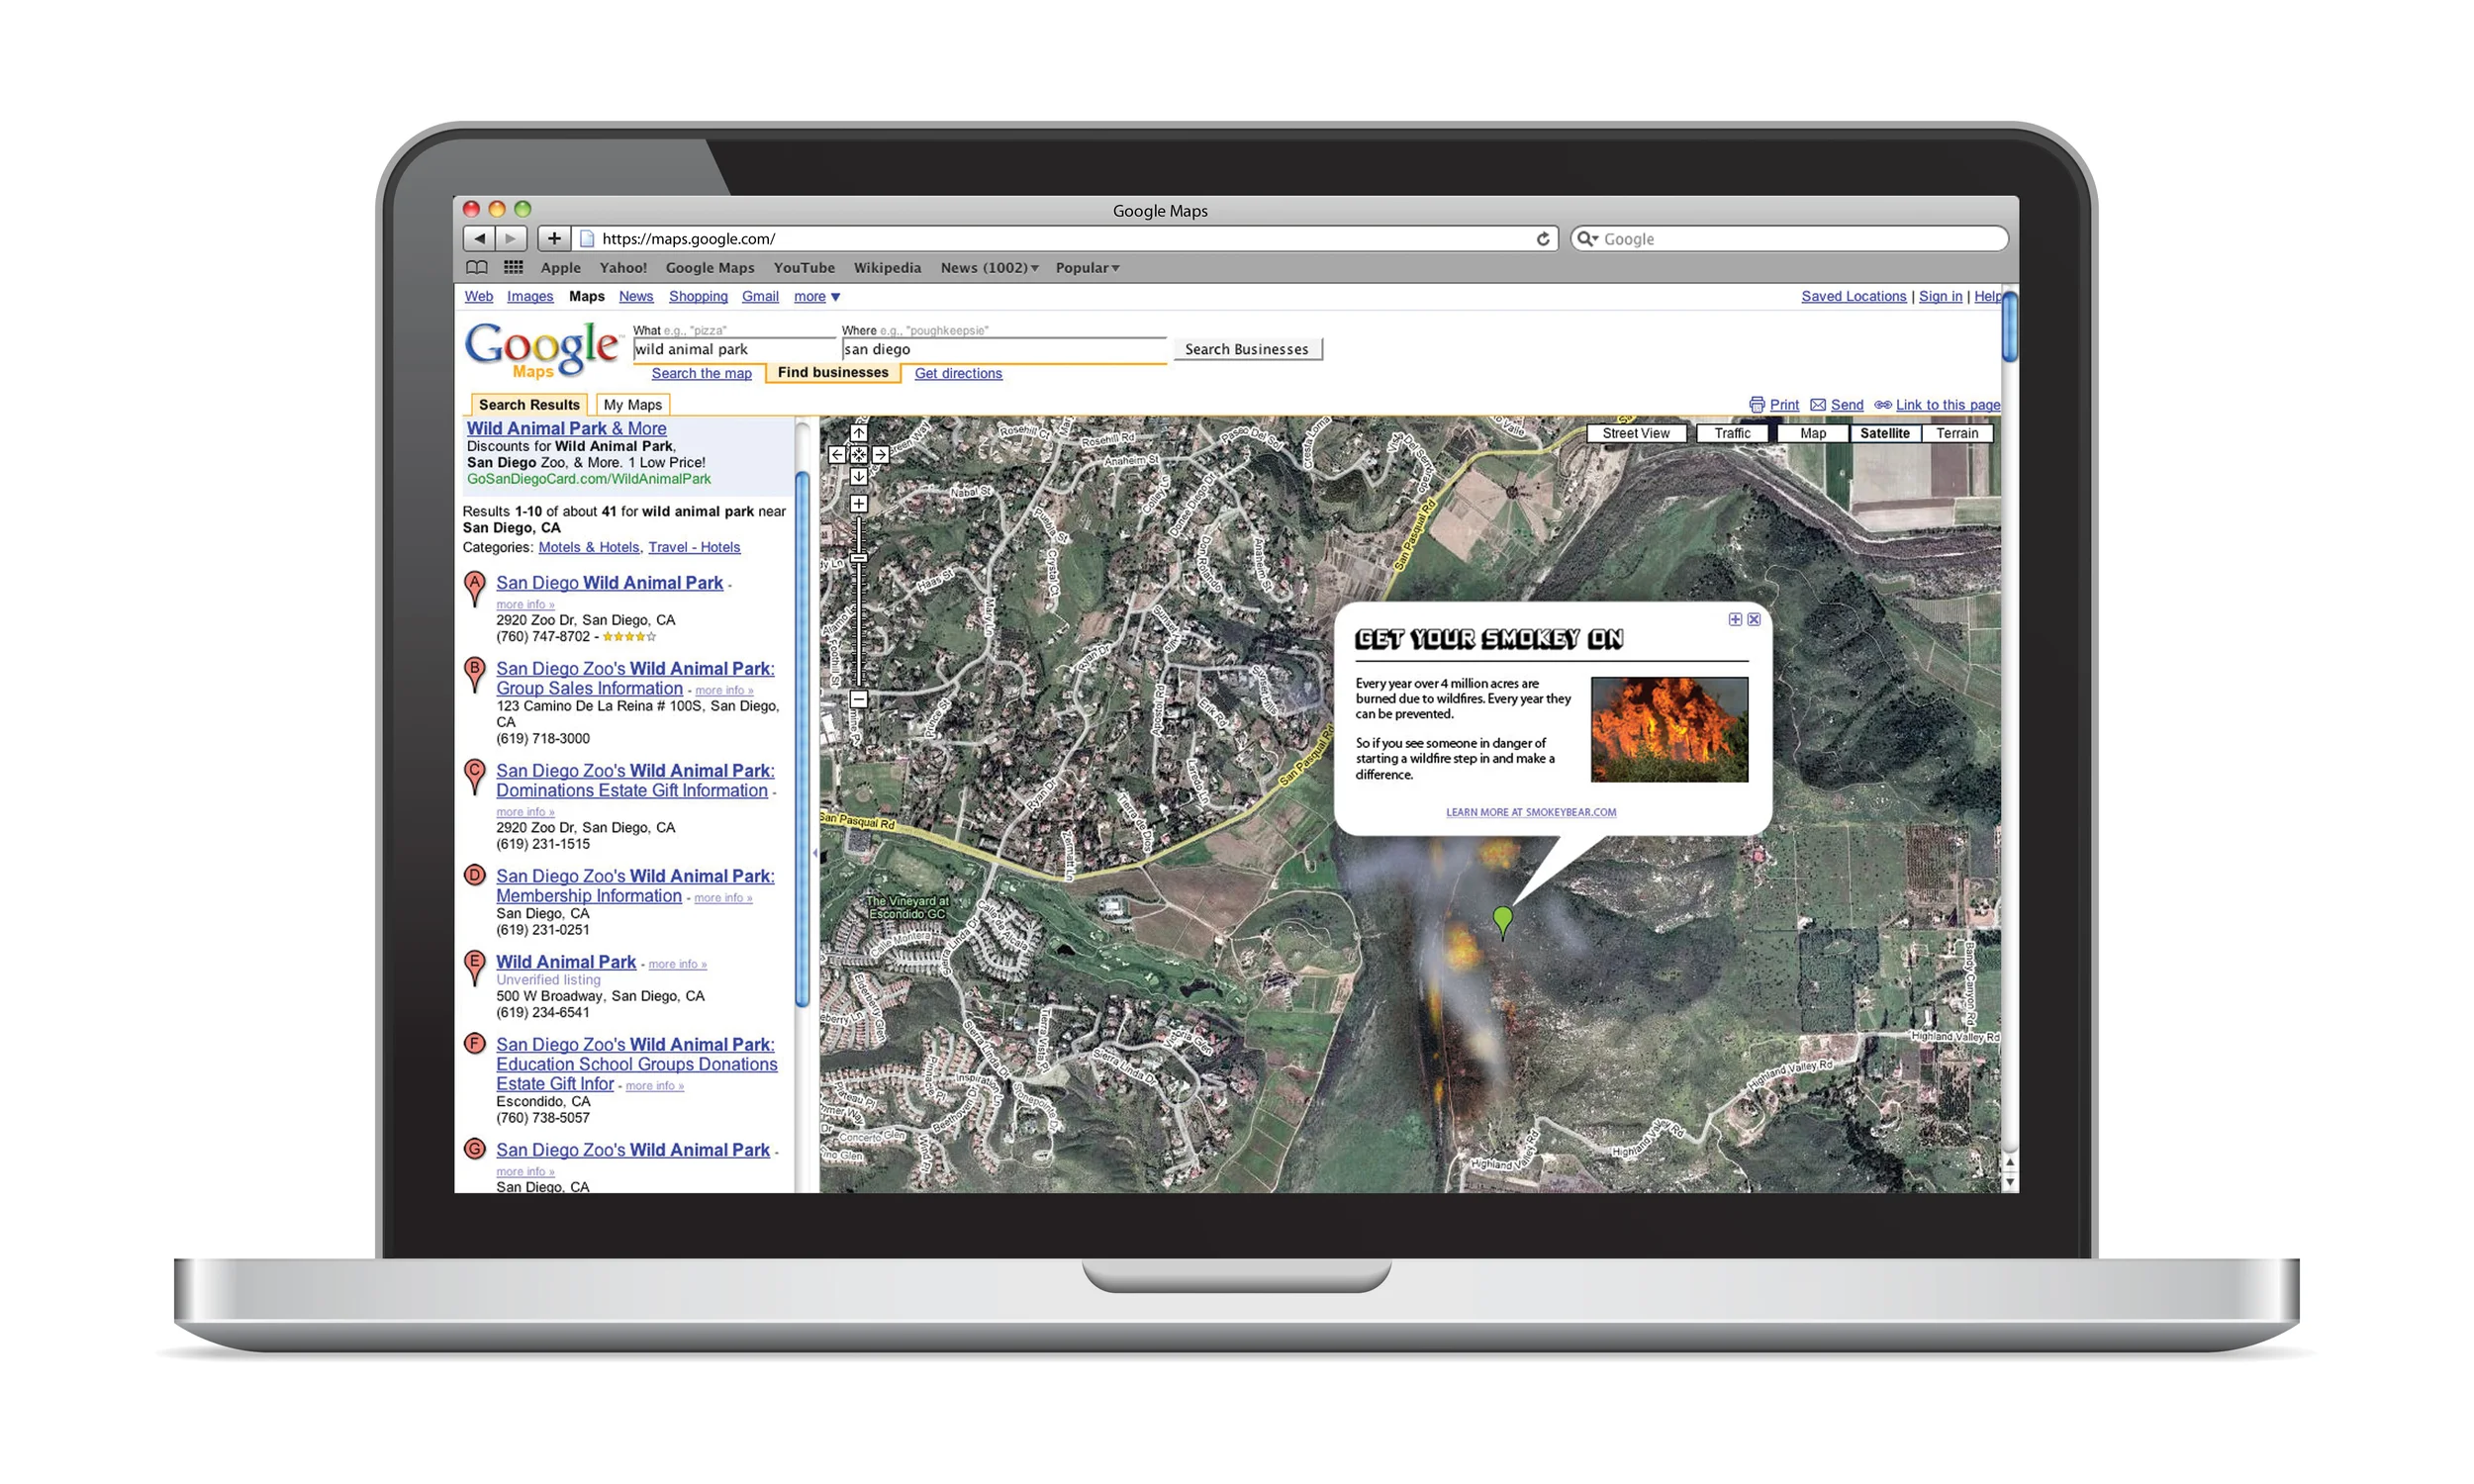
Task: Enable Traffic overlay
Action: (x=1732, y=433)
